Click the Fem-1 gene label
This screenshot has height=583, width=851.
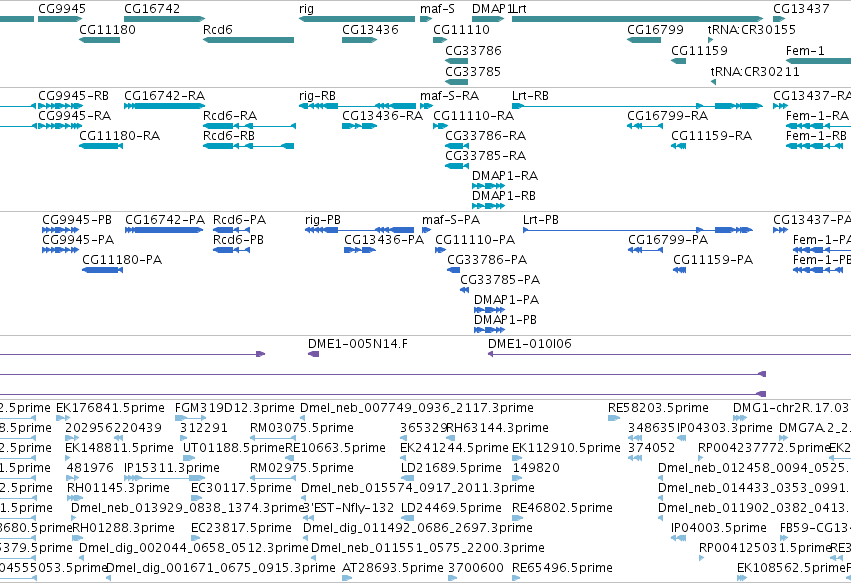click(805, 50)
